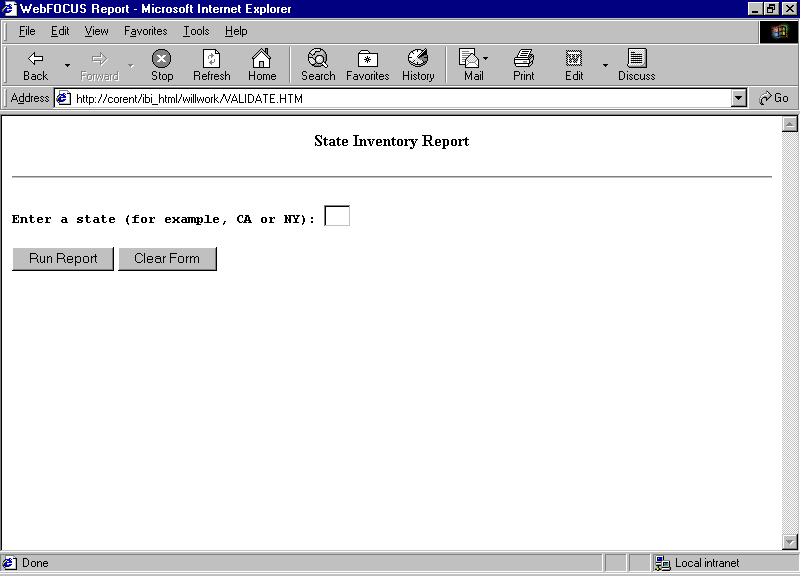Click the Run Report button
The image size is (800, 576).
(x=63, y=259)
